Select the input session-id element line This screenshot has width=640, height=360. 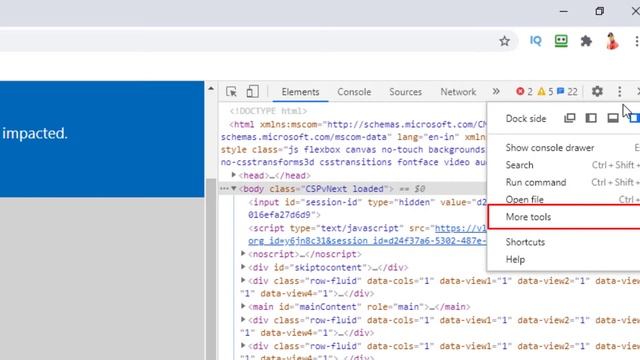tap(367, 208)
